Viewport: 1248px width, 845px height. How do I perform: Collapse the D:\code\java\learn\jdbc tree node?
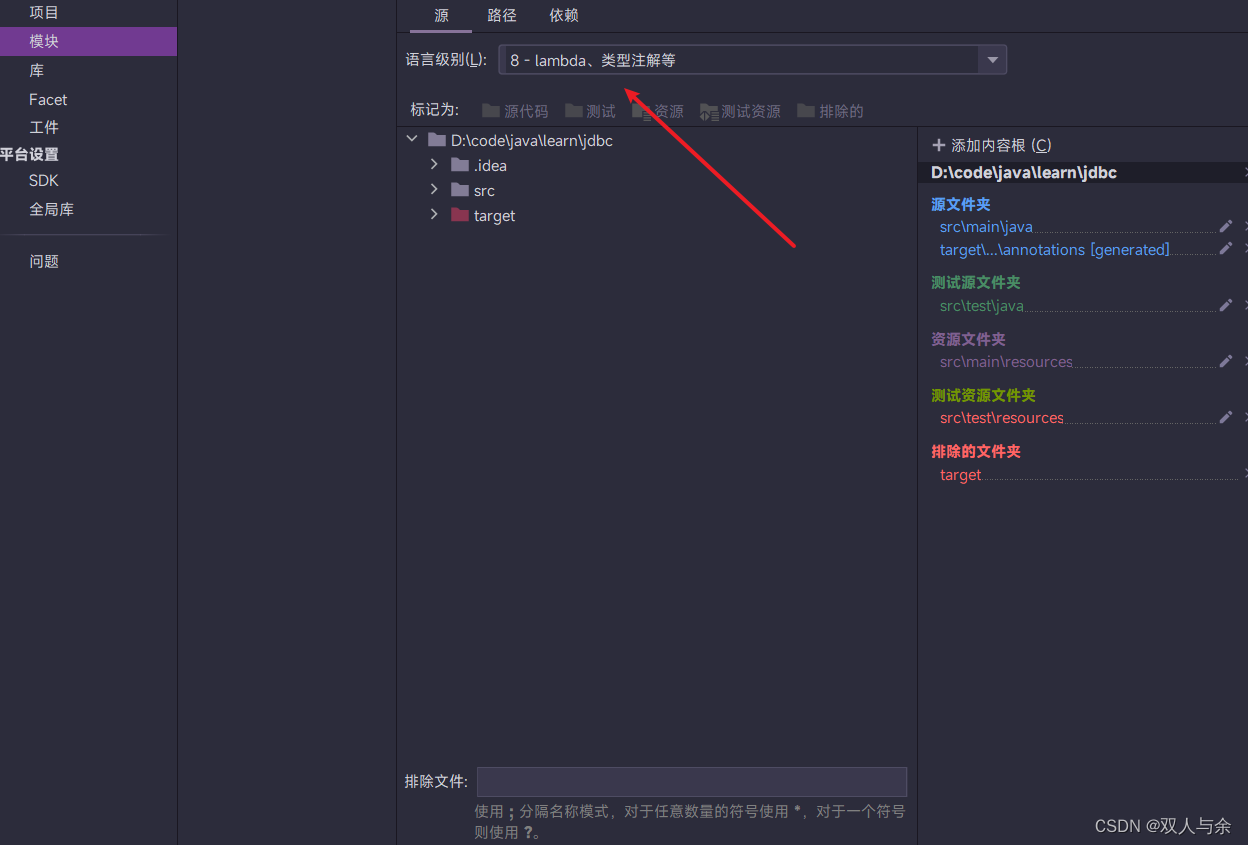(412, 140)
